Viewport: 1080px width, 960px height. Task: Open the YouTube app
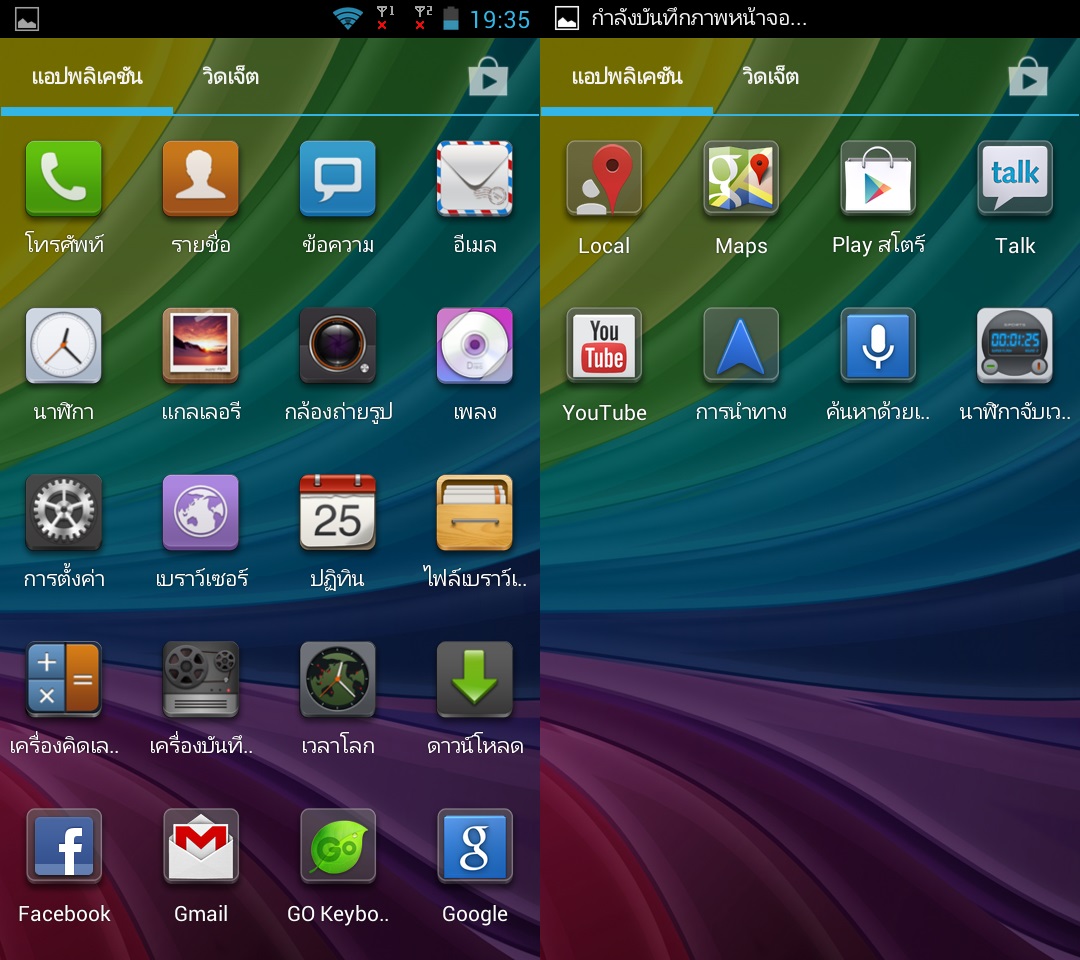[604, 345]
